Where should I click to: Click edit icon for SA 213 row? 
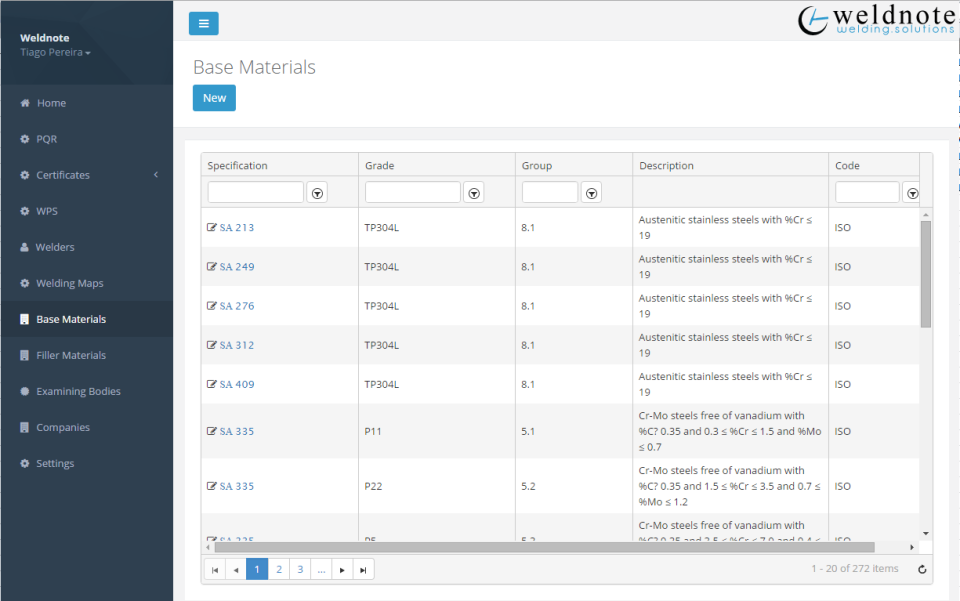point(211,227)
